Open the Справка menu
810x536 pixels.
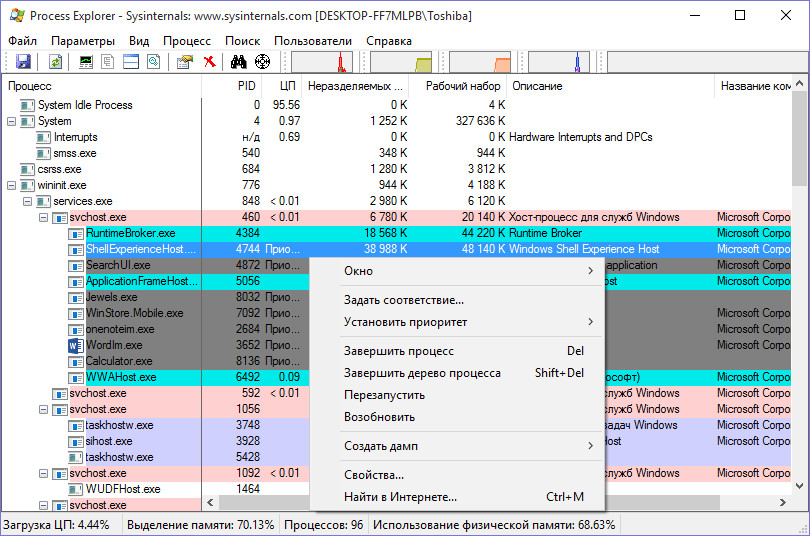(x=388, y=41)
